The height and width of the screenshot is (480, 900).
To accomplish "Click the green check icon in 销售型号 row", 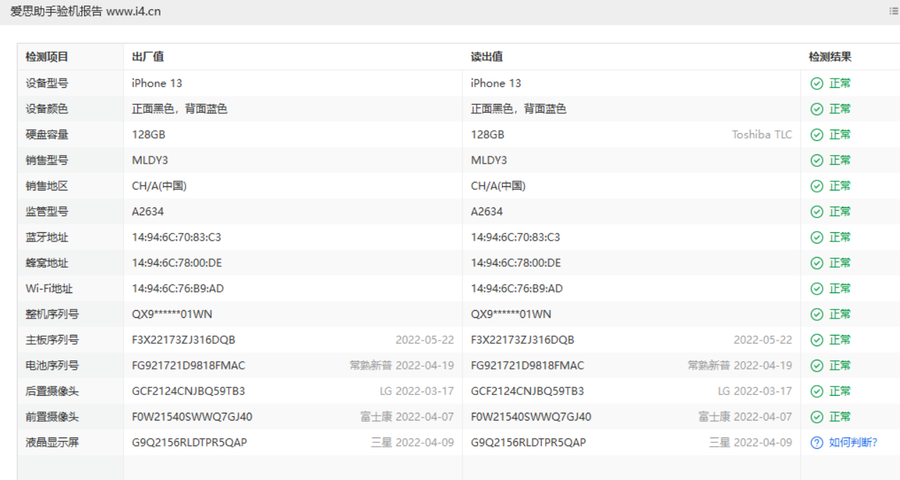I will point(817,161).
